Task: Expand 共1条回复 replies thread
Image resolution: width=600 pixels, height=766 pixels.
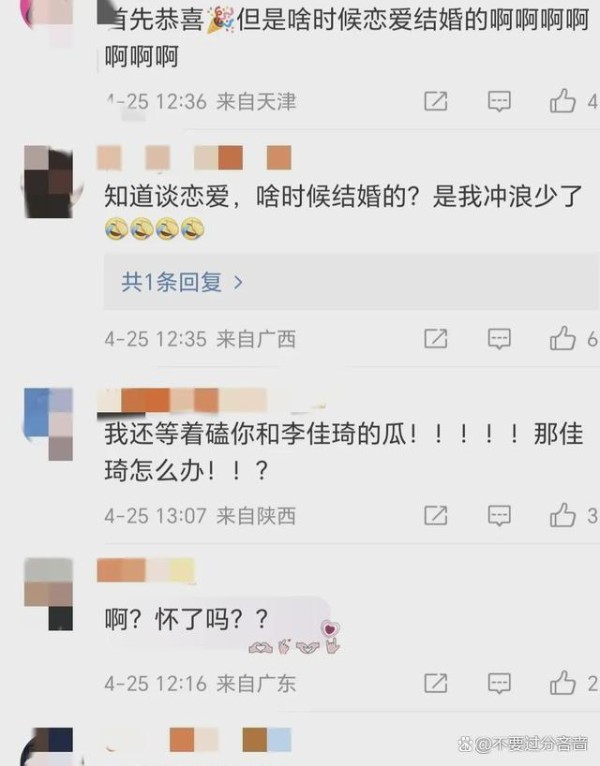Action: click(x=350, y=282)
